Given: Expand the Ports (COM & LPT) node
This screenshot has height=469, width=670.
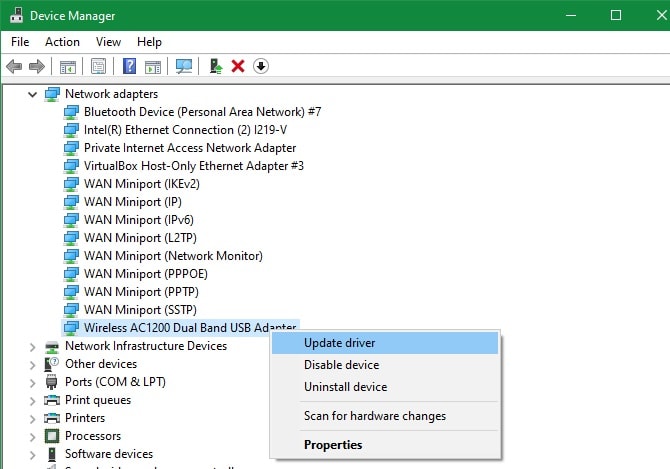Looking at the screenshot, I should click(32, 383).
